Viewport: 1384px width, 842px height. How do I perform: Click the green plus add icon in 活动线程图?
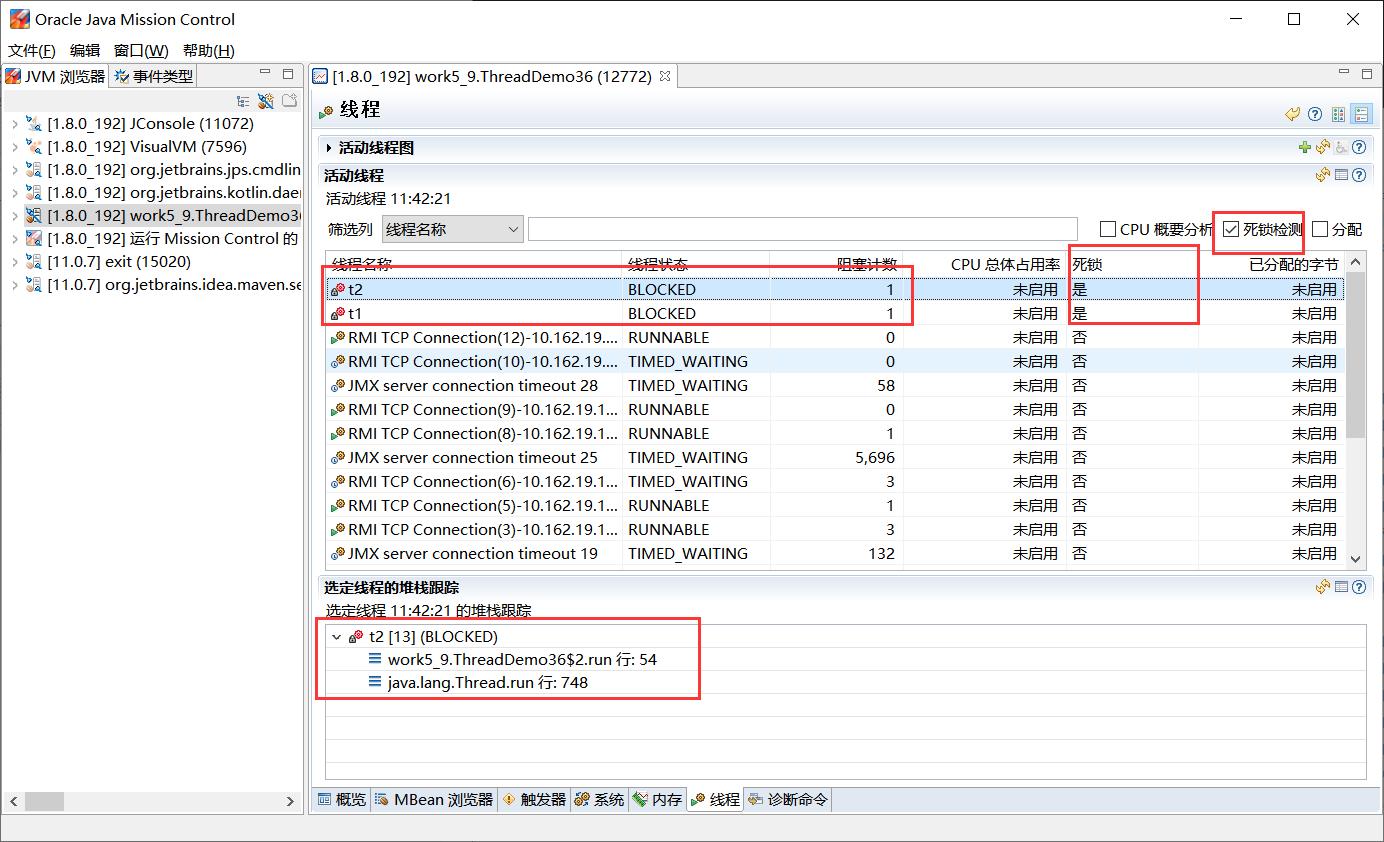pos(1305,147)
